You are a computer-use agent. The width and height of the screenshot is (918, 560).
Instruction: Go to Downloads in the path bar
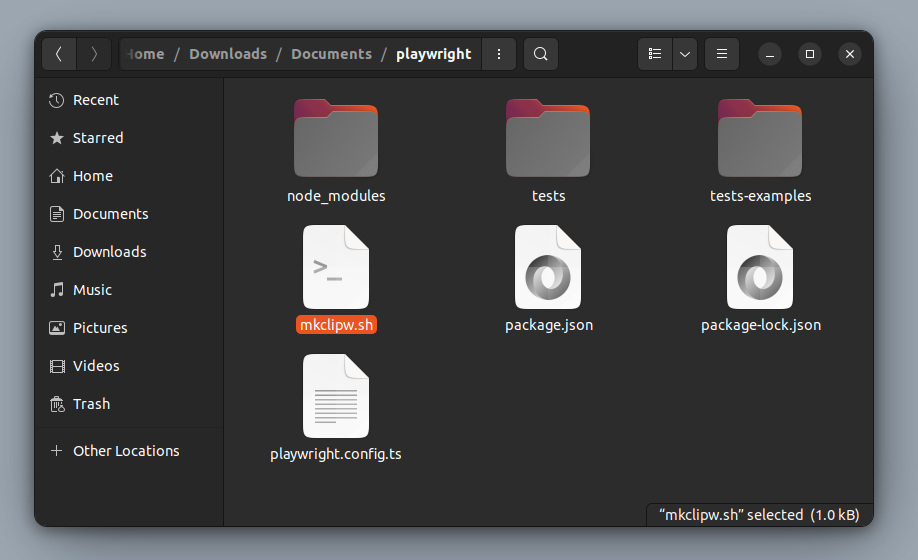tap(228, 54)
